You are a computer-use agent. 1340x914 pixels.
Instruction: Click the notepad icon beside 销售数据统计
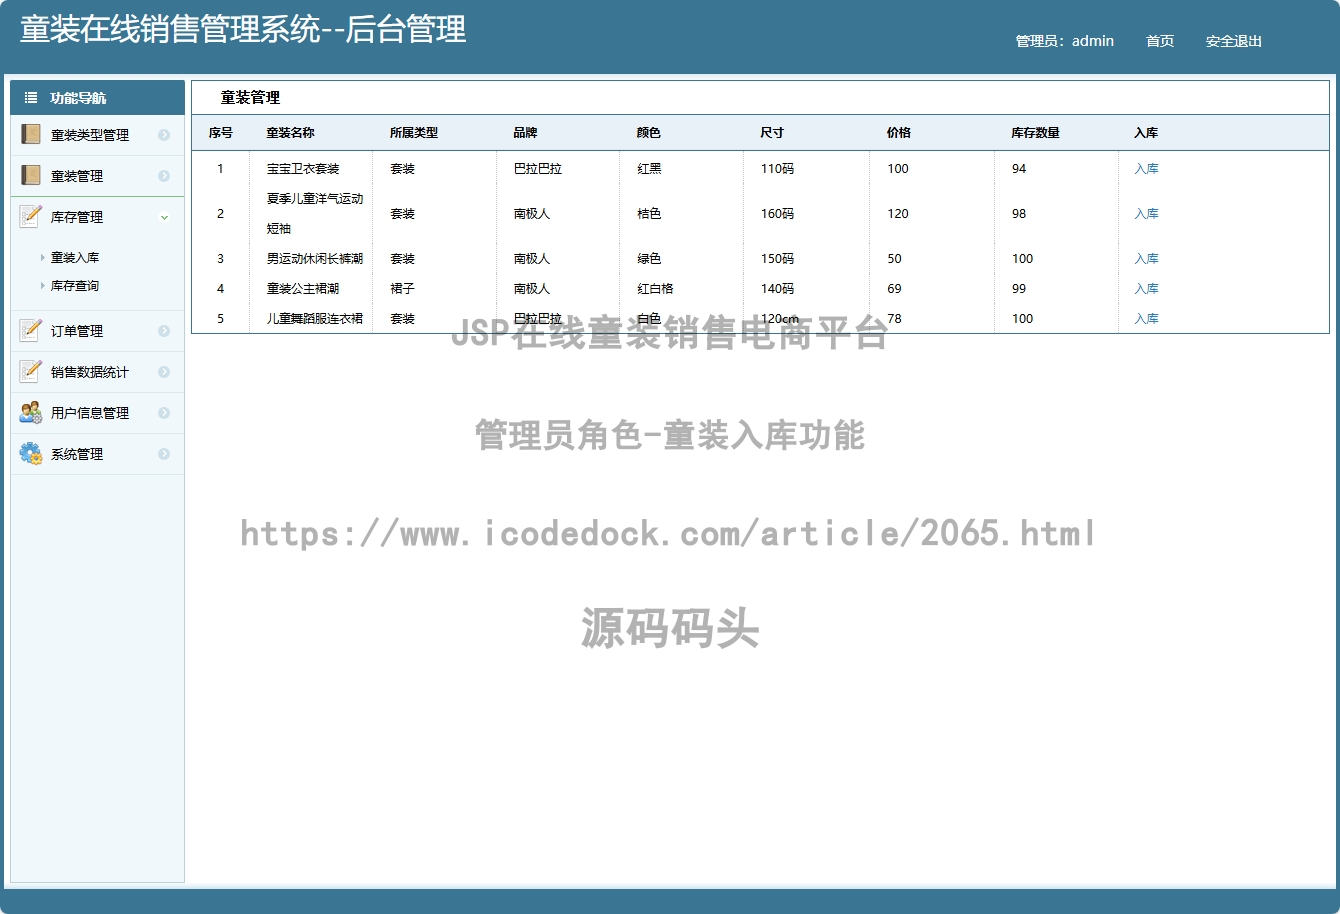pyautogui.click(x=30, y=371)
